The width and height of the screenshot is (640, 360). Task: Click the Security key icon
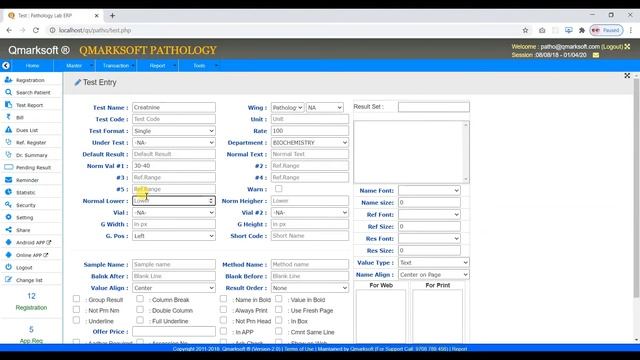click(x=8, y=205)
